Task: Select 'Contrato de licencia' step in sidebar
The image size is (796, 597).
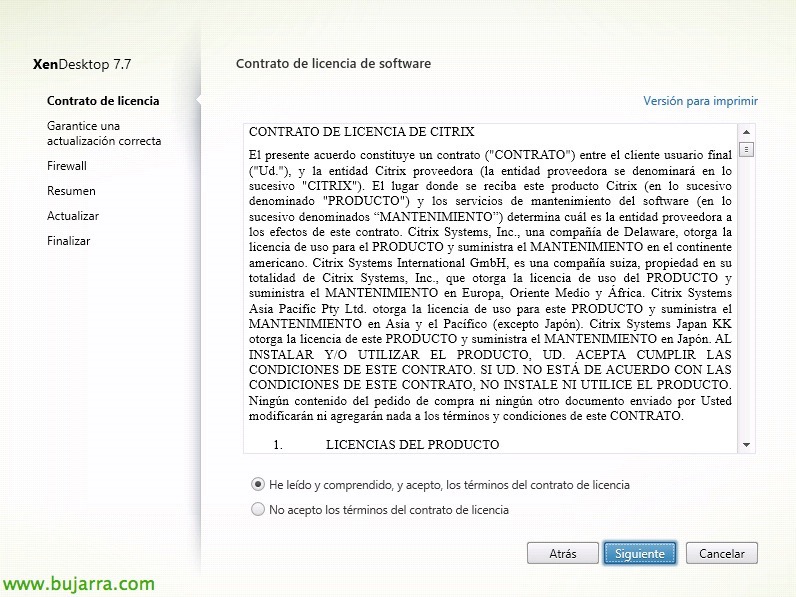Action: point(103,101)
